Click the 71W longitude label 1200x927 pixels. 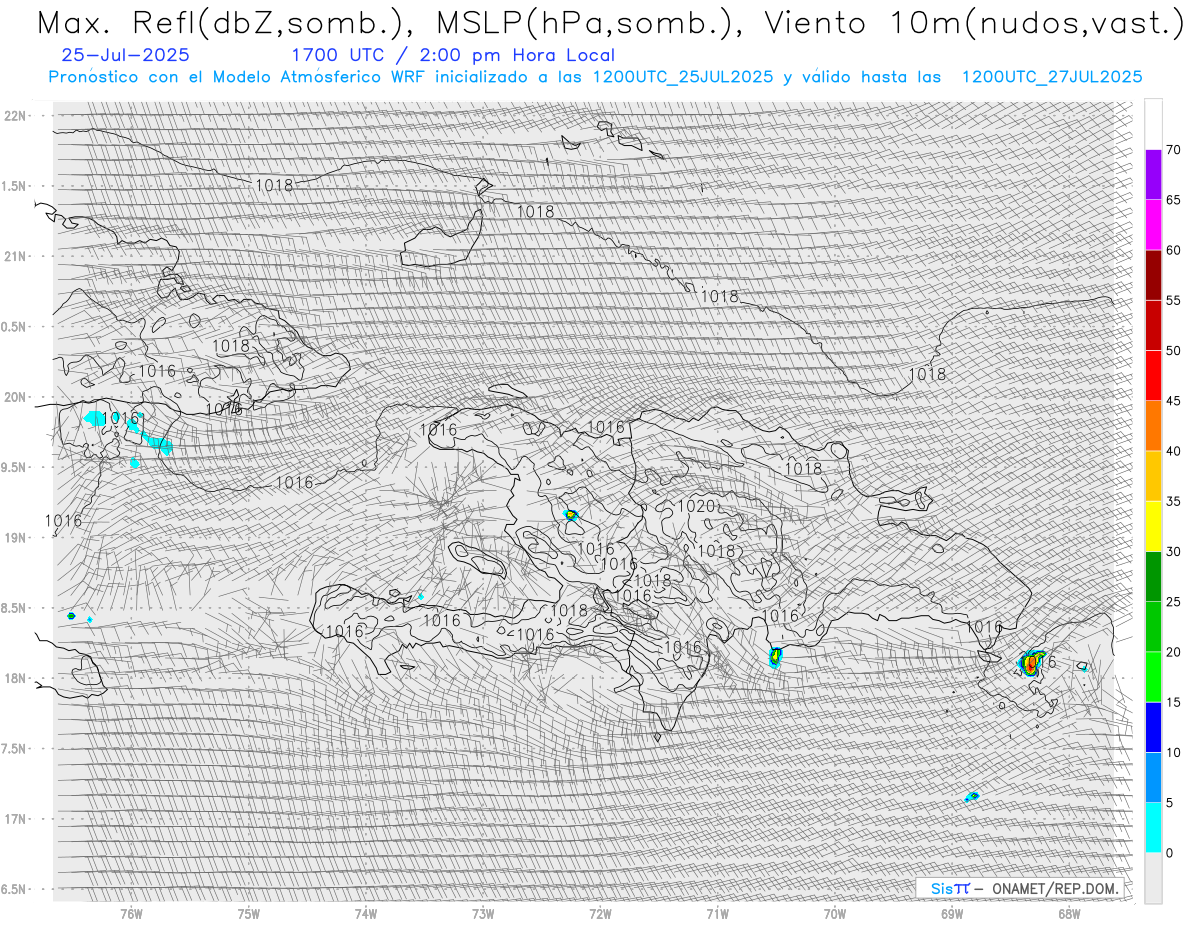tap(717, 912)
